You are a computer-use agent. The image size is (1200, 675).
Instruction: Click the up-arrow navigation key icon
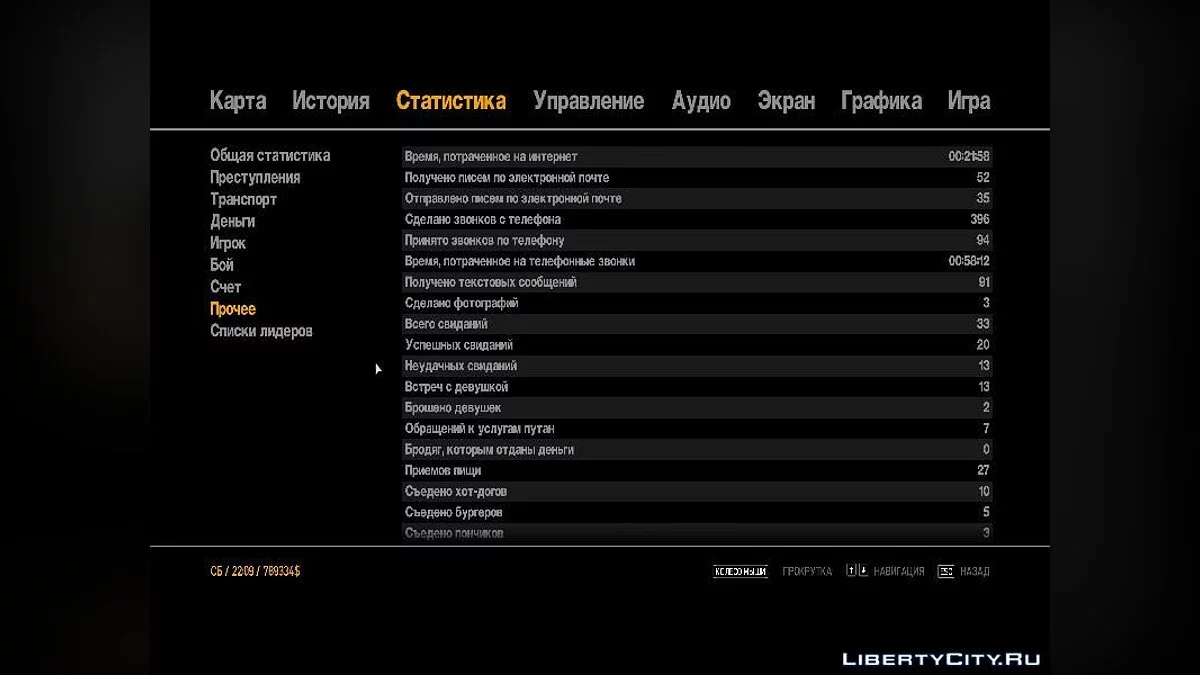[851, 570]
